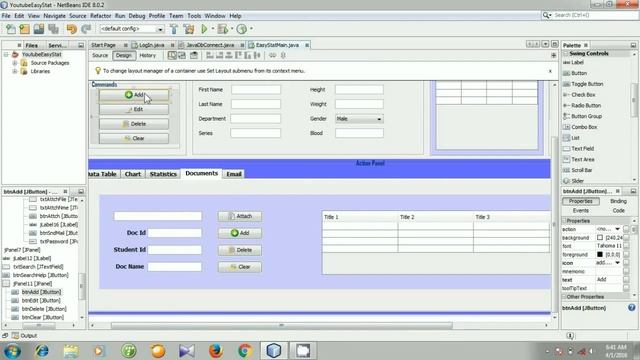640x360 pixels.
Task: Open the Tools menu
Action: [194, 16]
